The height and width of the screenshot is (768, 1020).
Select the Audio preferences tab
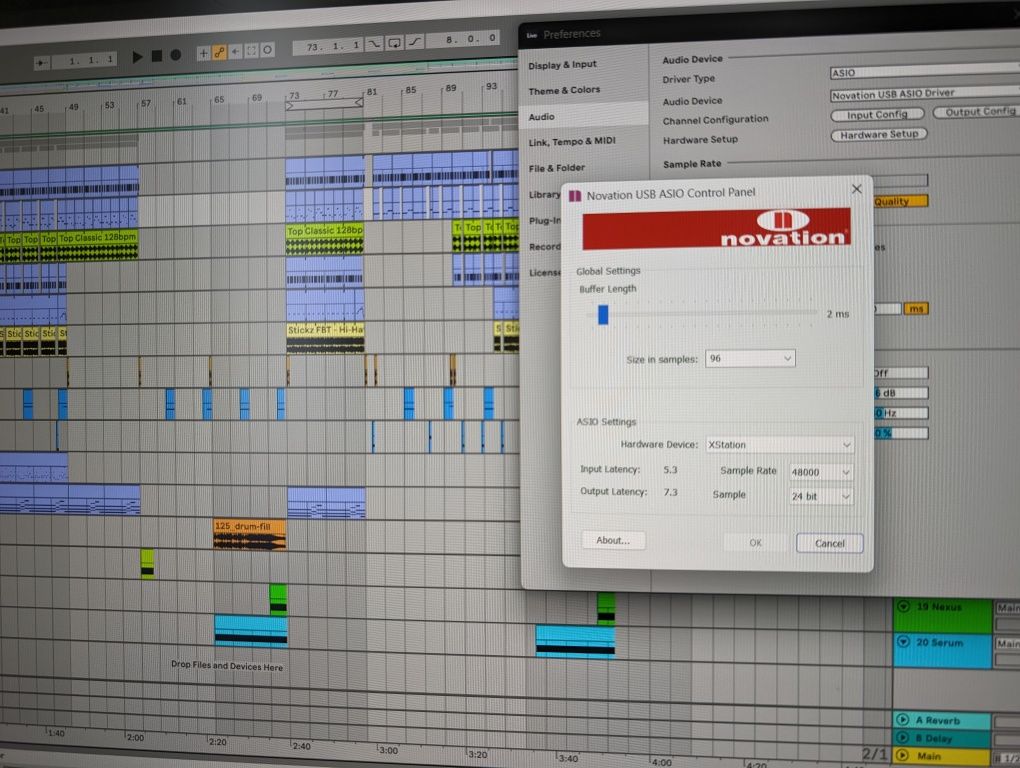541,116
